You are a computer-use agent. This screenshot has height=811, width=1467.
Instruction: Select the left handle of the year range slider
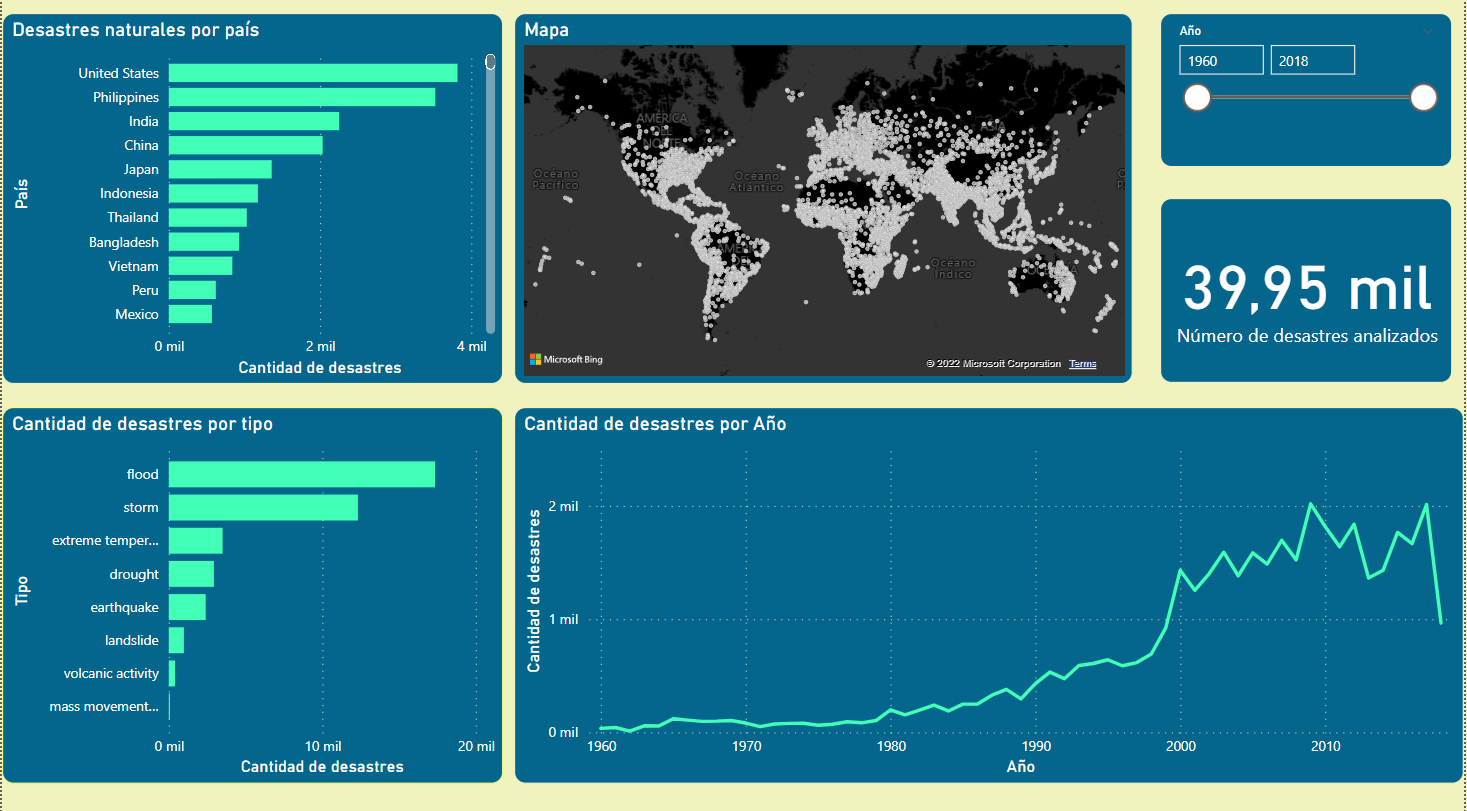pyautogui.click(x=1197, y=97)
